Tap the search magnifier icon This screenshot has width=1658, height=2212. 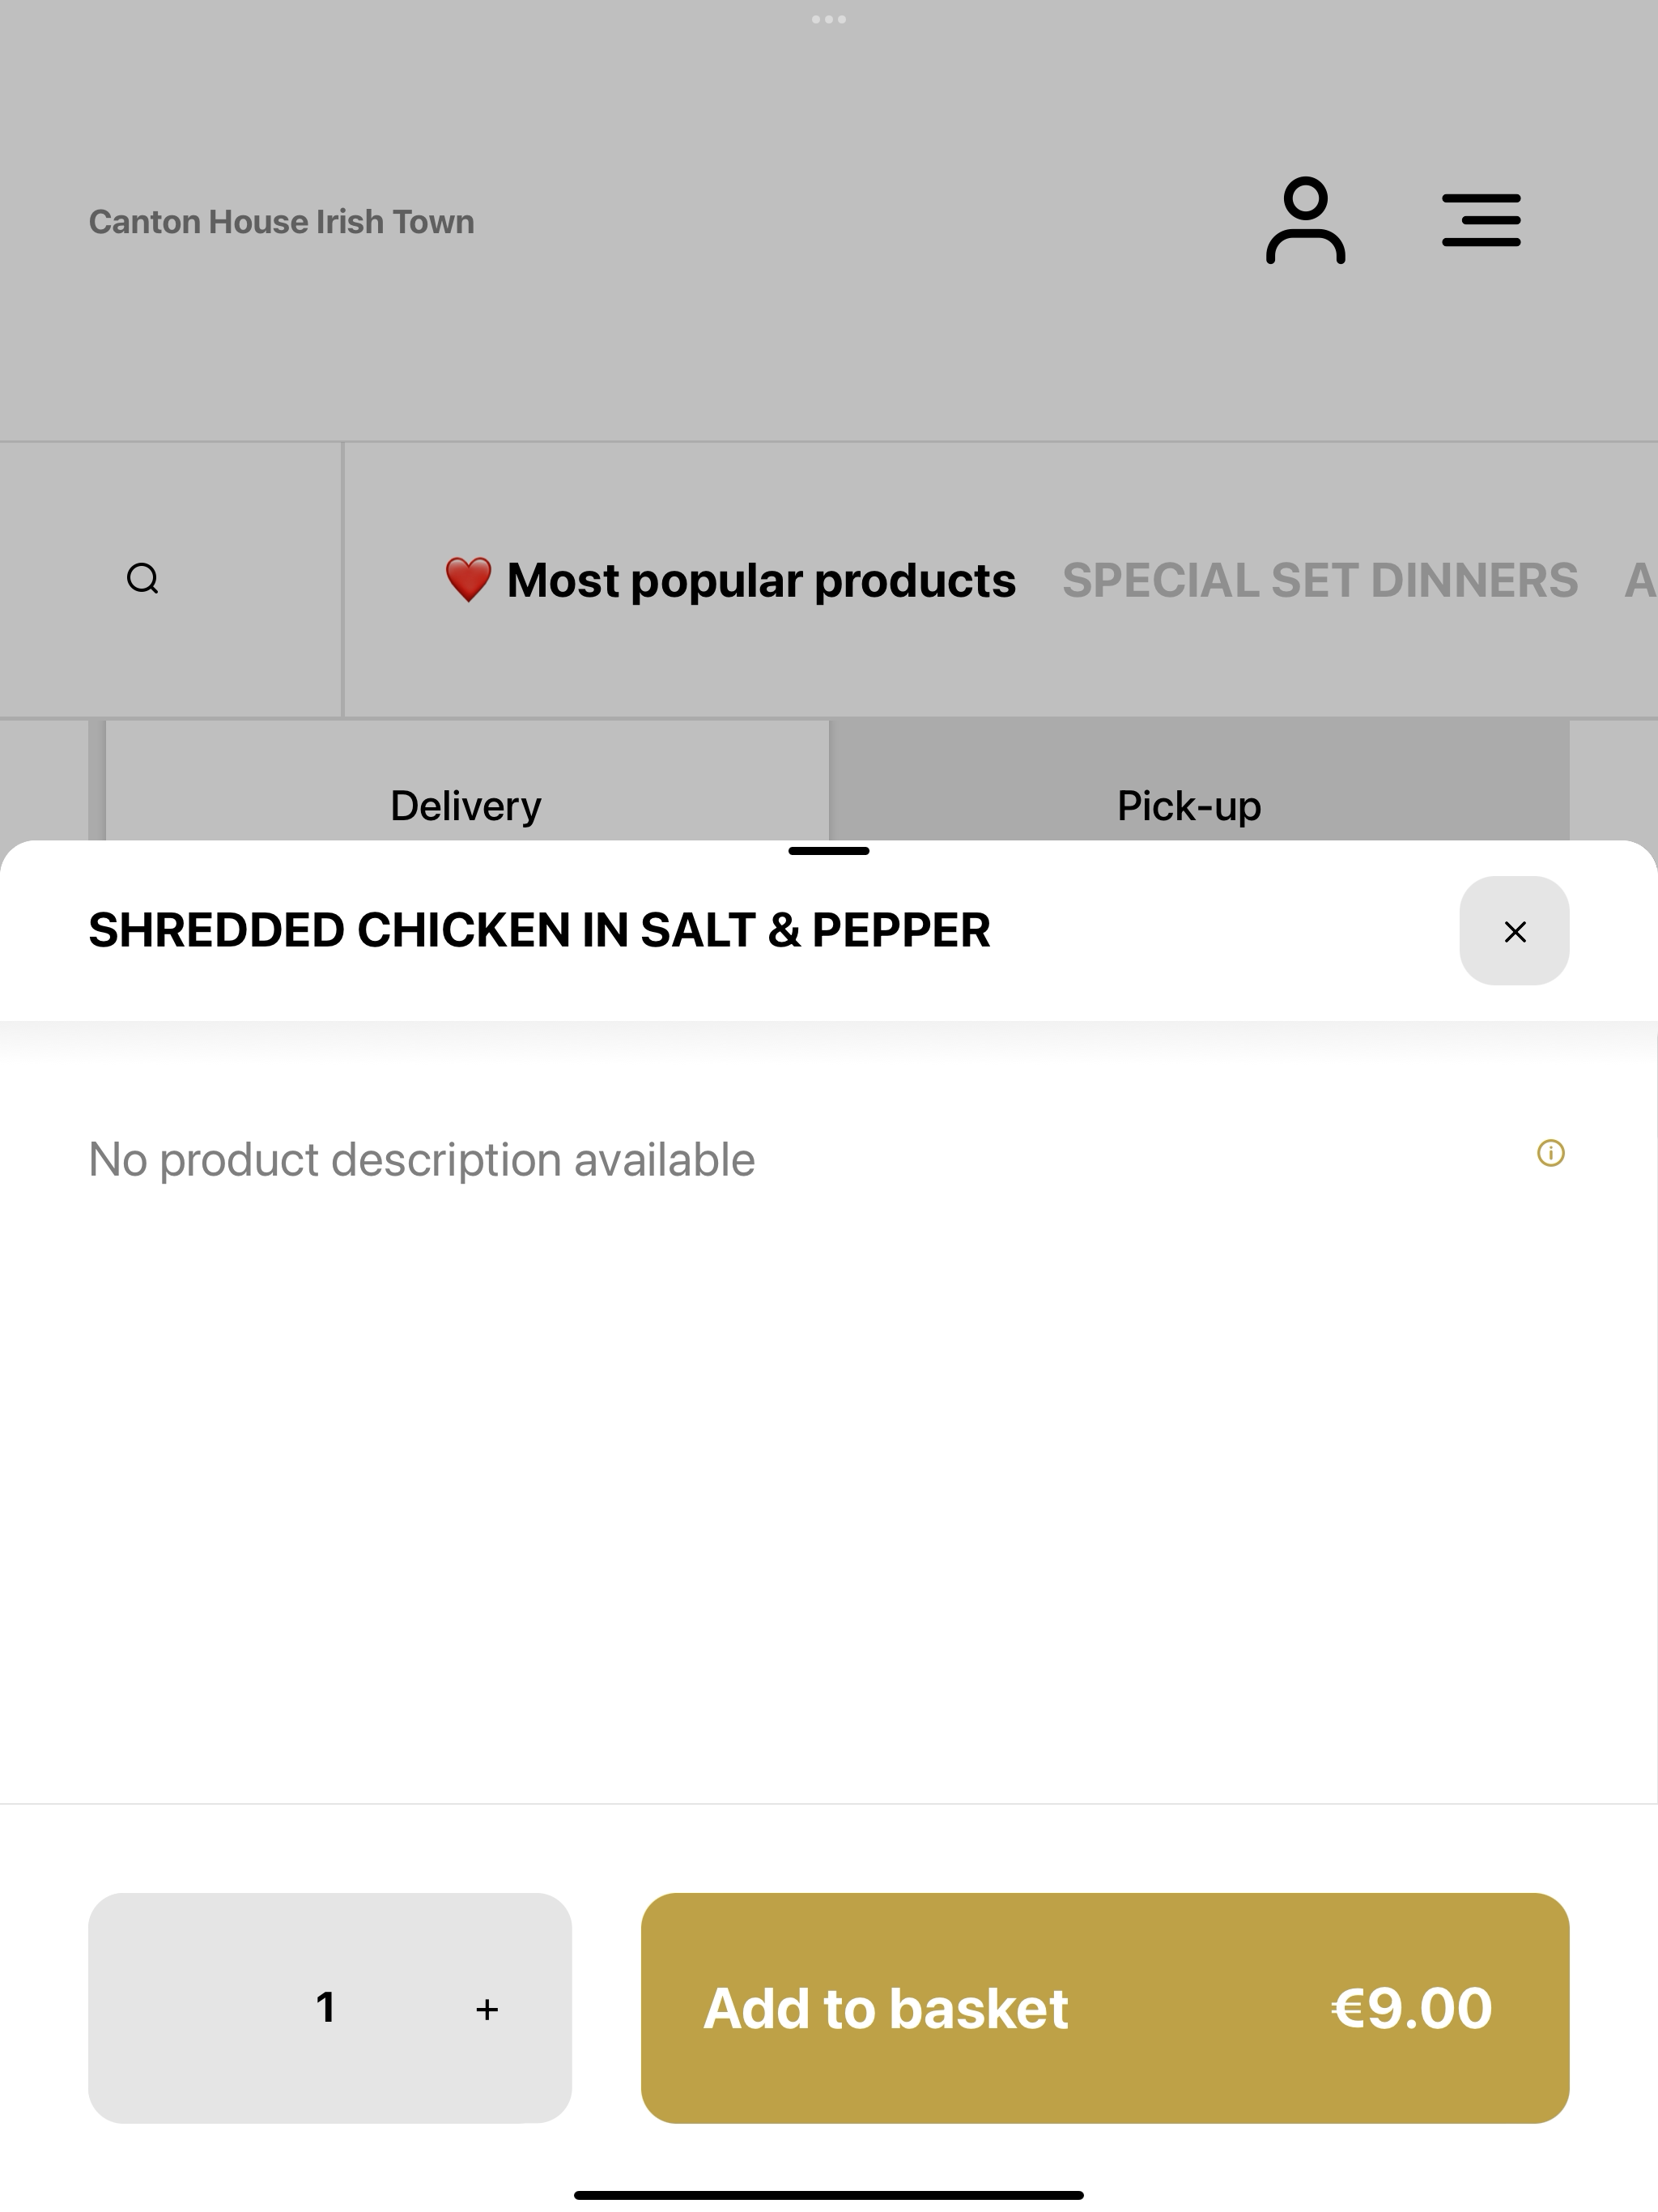coord(143,579)
